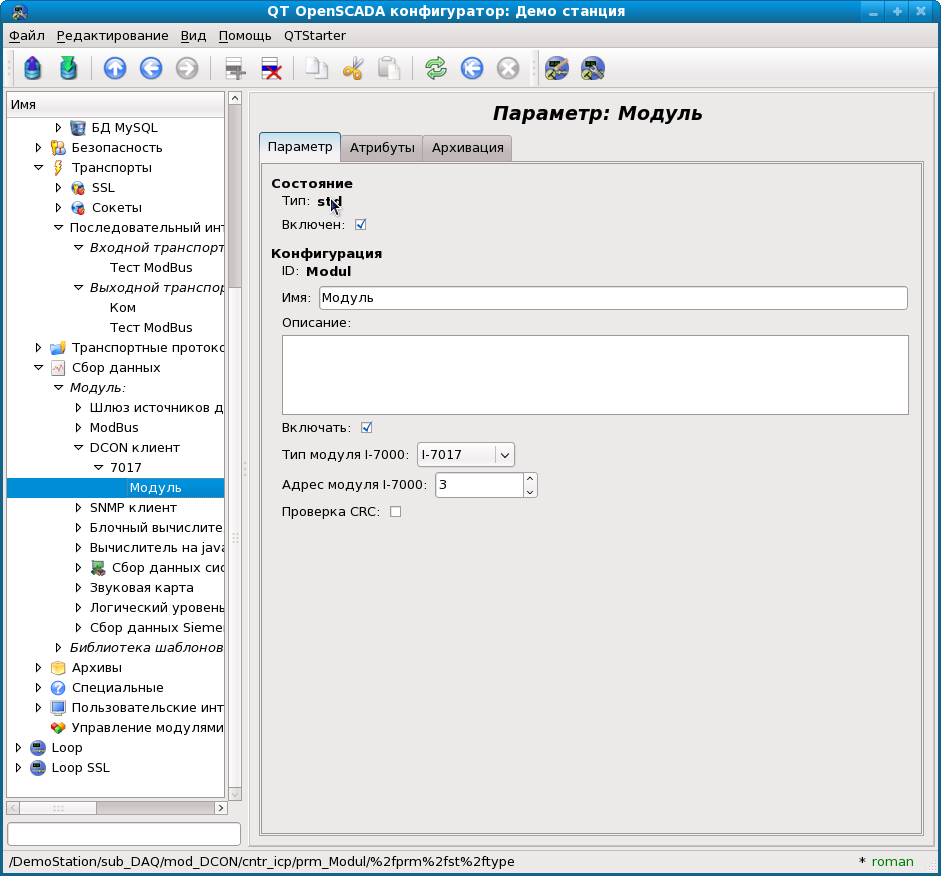Enable the Проверка CRC checkbox
Screen dimensions: 941x876
click(395, 512)
